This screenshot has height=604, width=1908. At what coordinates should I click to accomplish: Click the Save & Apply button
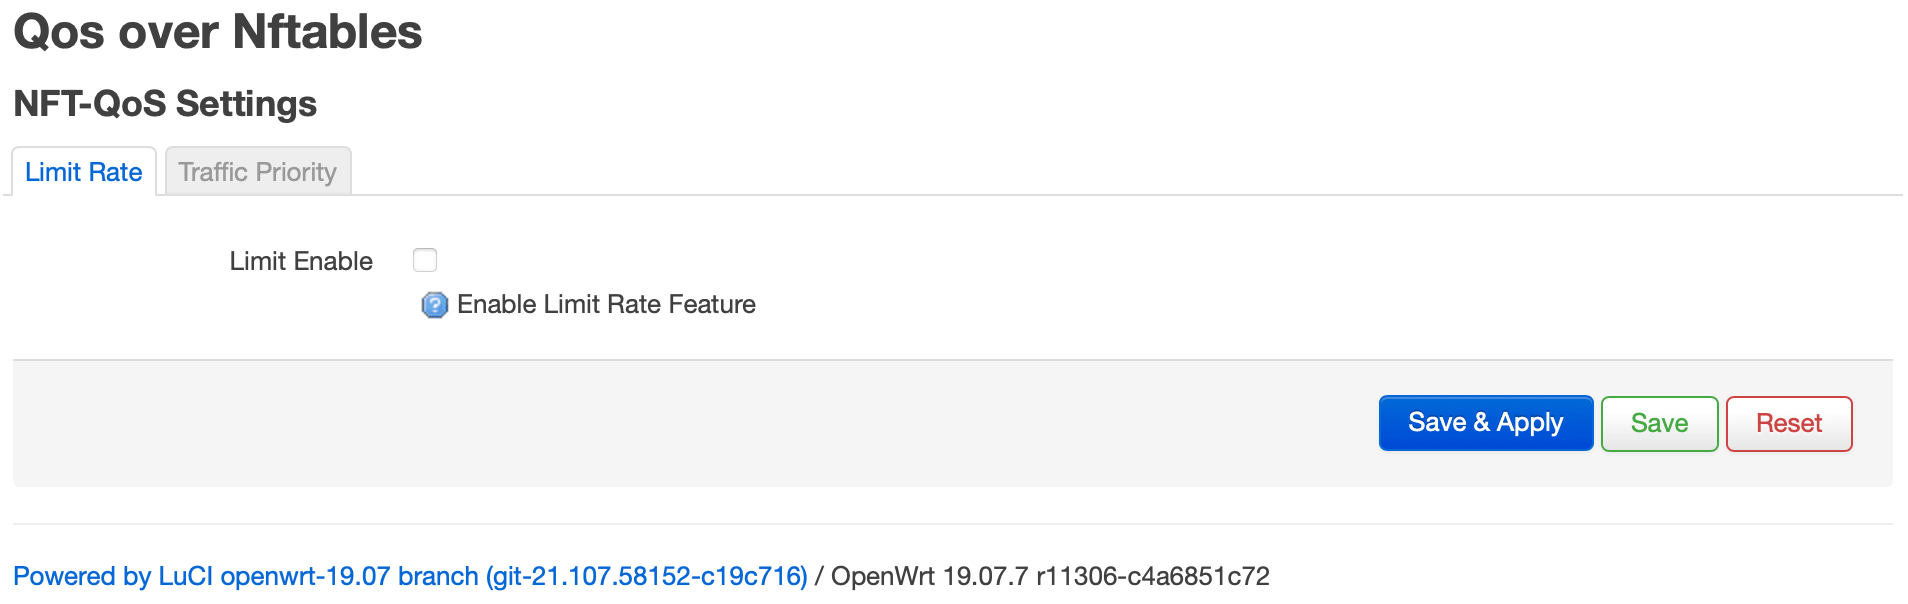click(x=1485, y=423)
